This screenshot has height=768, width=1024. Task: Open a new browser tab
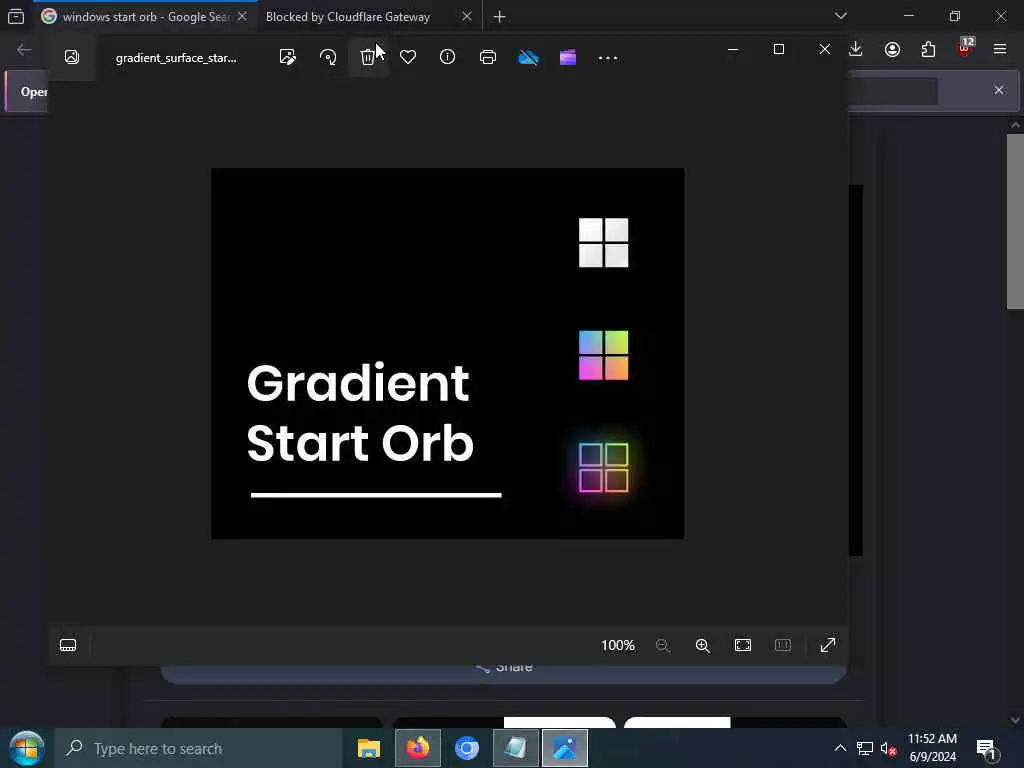500,17
